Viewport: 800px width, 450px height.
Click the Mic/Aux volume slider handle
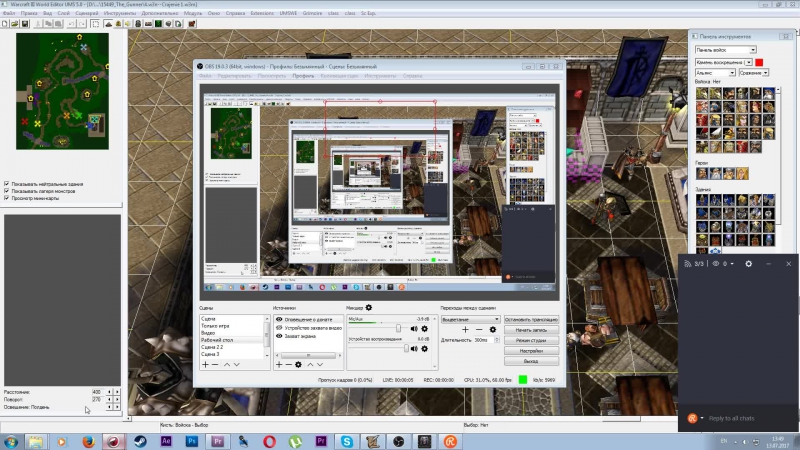pyautogui.click(x=398, y=329)
